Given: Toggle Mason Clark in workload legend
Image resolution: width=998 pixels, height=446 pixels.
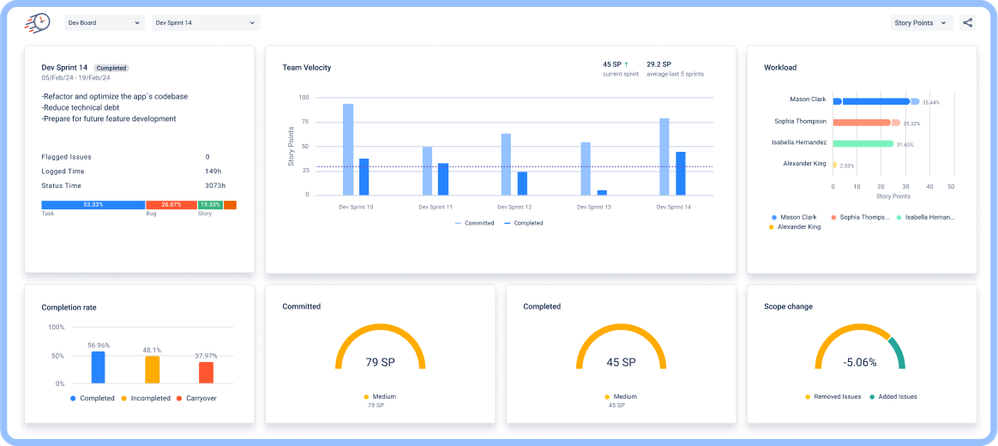Looking at the screenshot, I should tap(775, 216).
